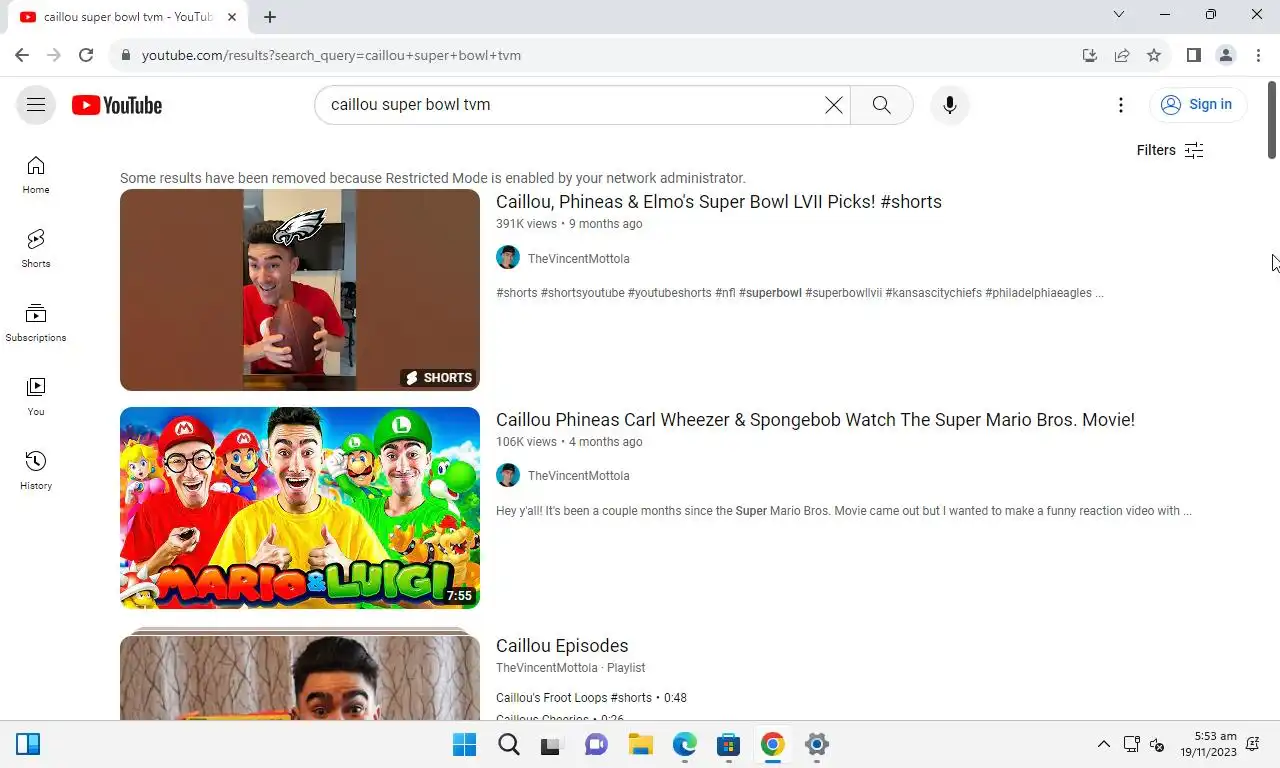
Task: Open Task View from the taskbar
Action: (x=552, y=744)
